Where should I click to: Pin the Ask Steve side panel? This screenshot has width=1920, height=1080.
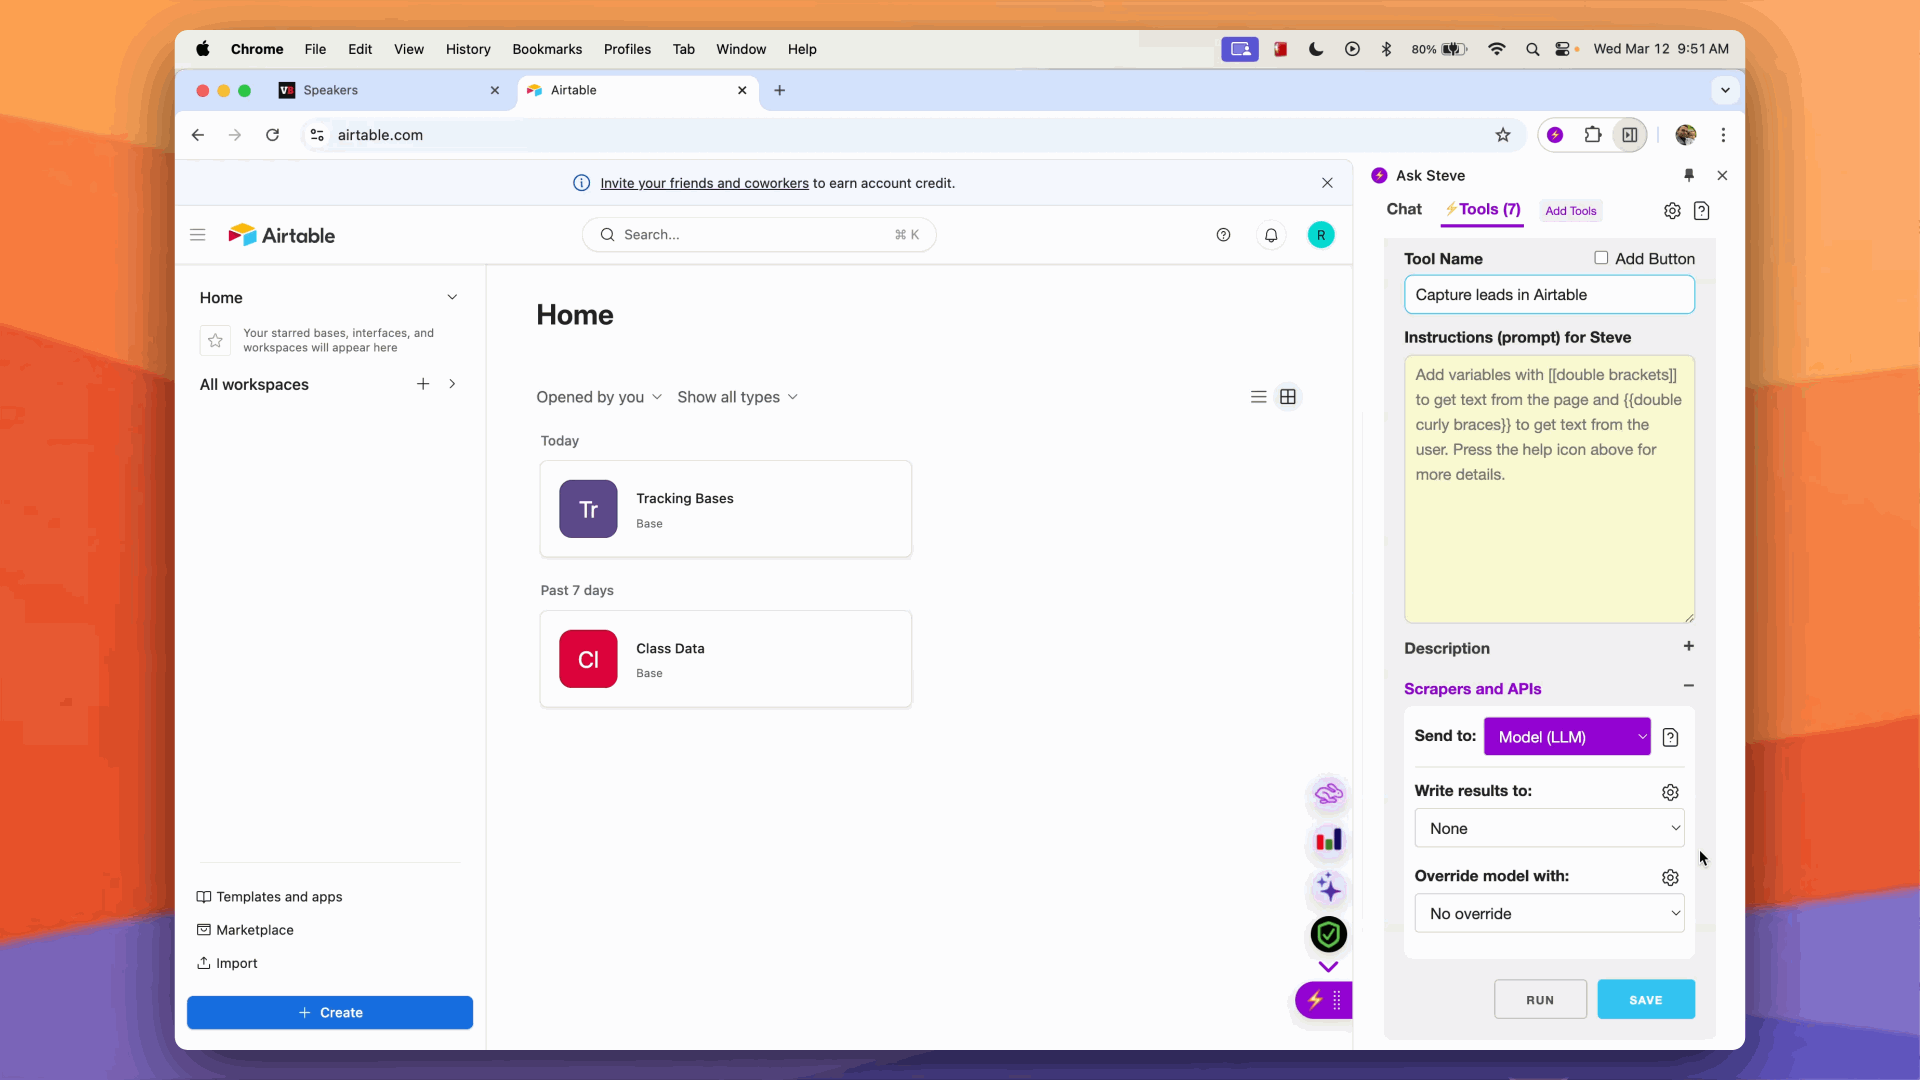[1689, 175]
